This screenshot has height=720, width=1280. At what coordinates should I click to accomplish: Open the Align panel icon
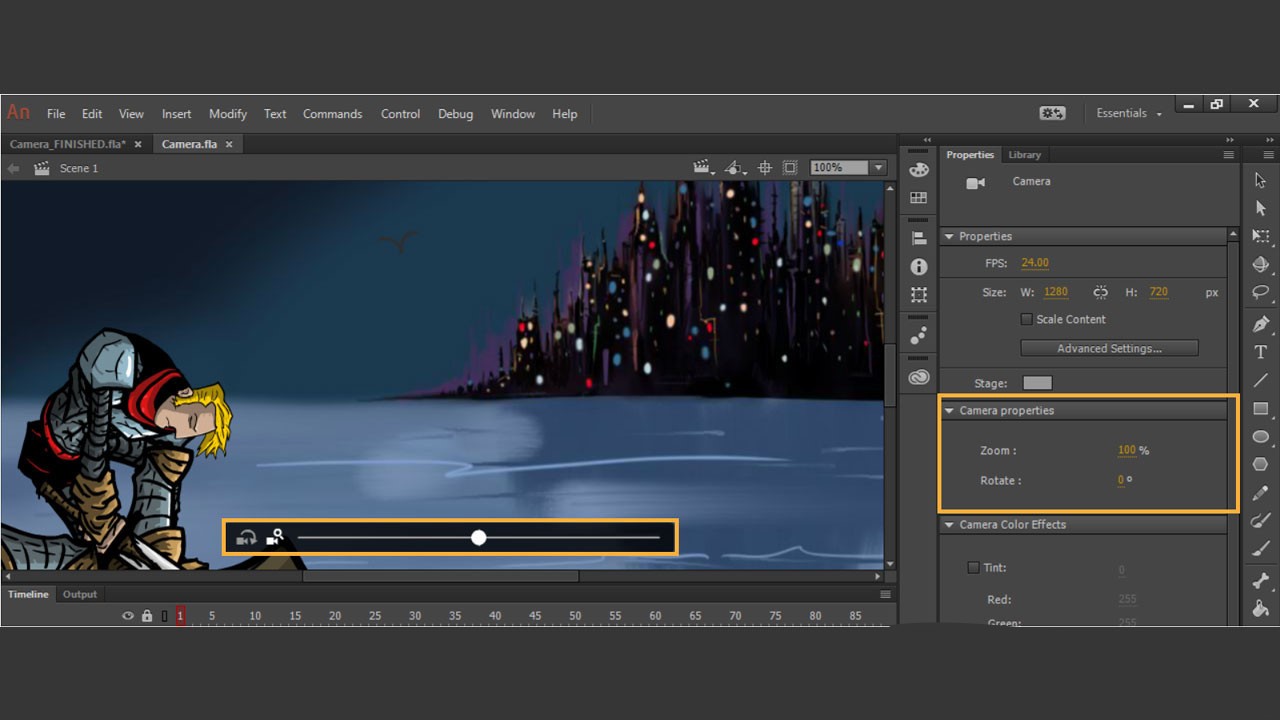tap(918, 238)
